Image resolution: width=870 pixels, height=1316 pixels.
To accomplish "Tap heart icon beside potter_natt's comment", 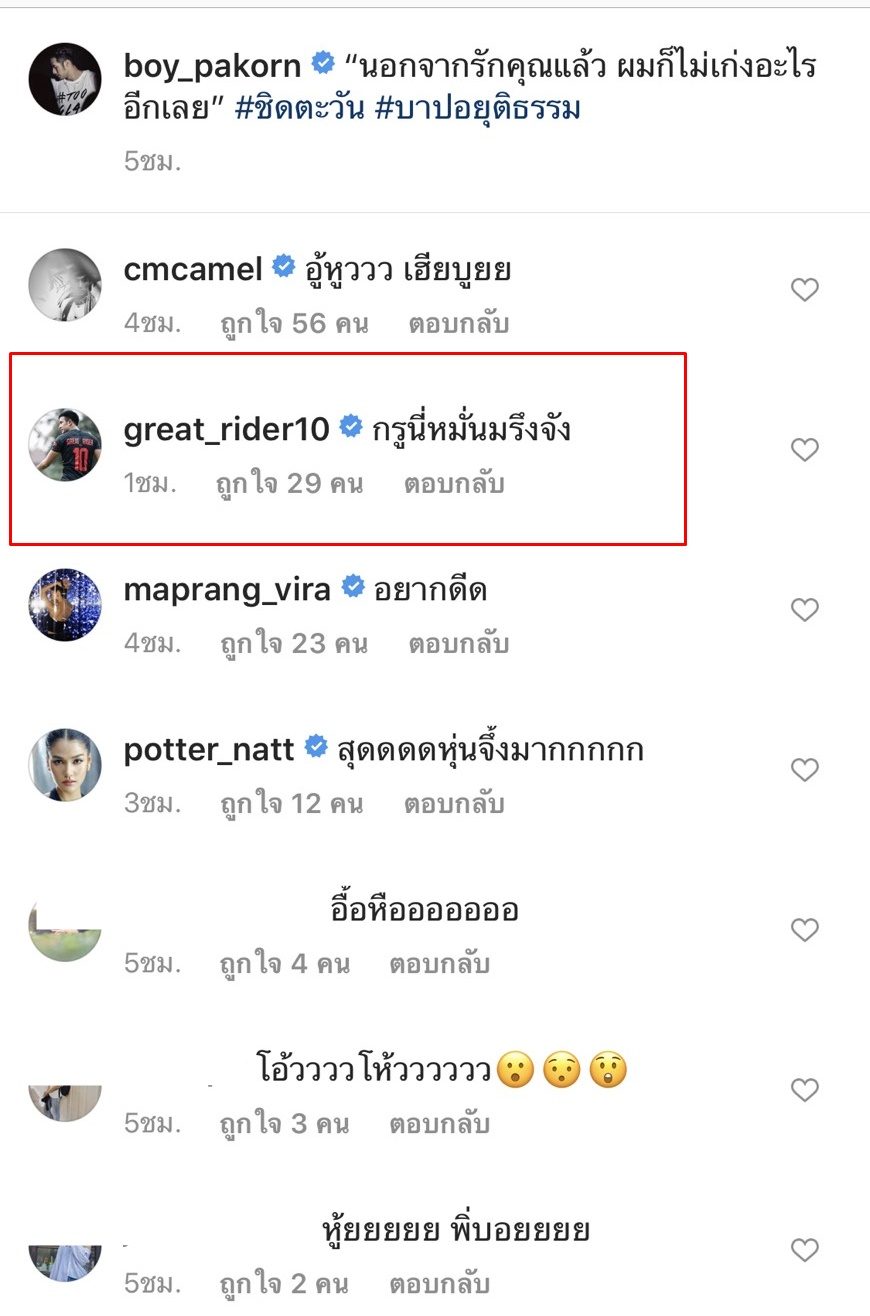I will [805, 770].
